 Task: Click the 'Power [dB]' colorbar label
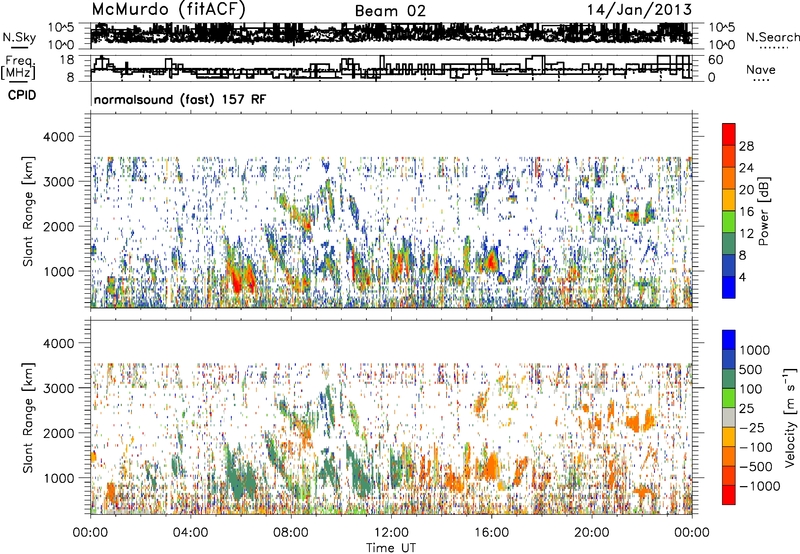point(763,211)
